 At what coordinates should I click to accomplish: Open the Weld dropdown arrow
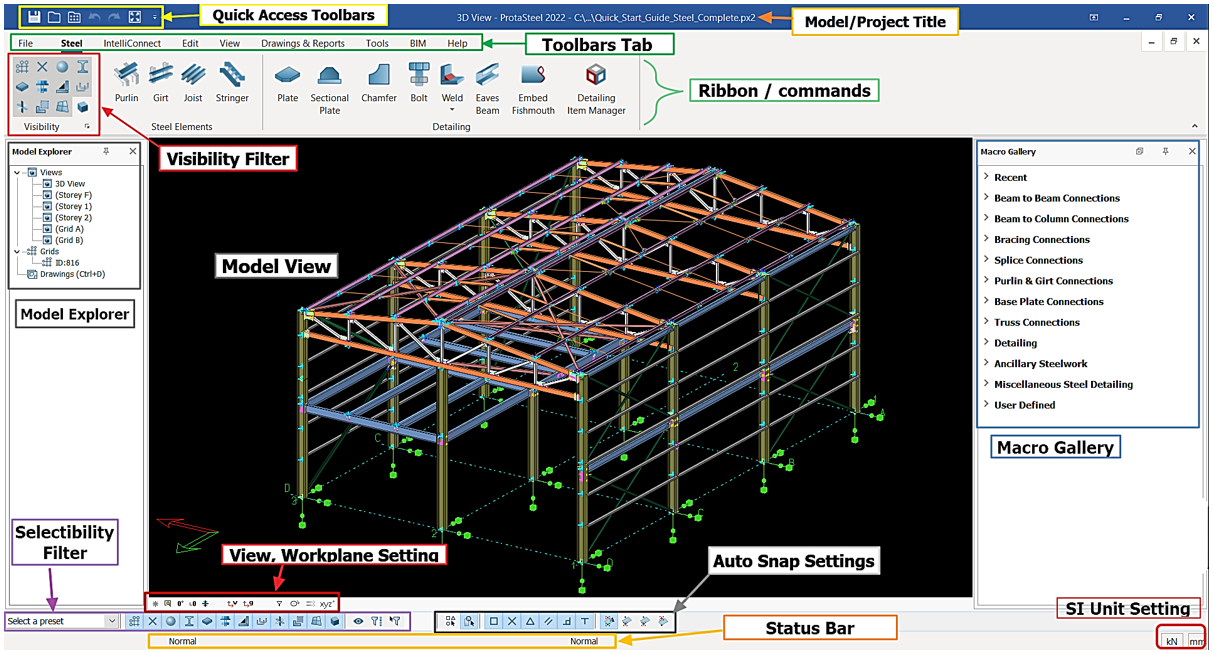pyautogui.click(x=452, y=110)
